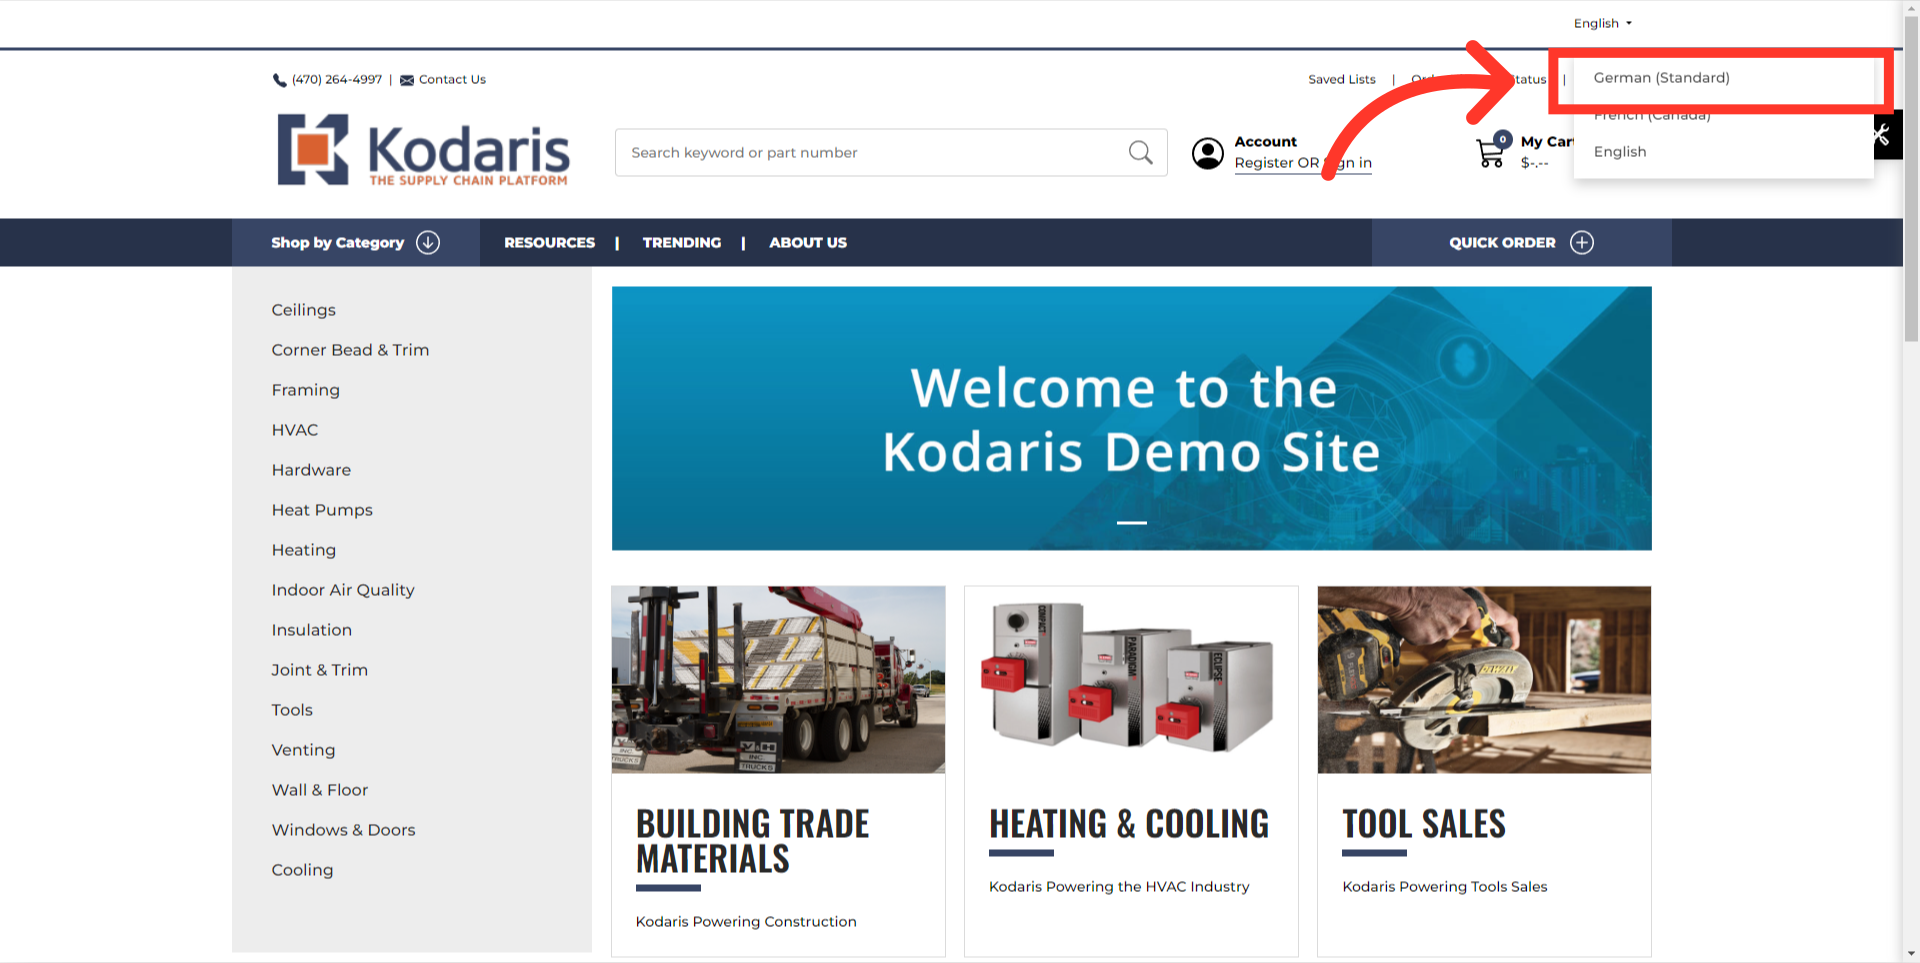Open the Wall & Floor category
Image resolution: width=1920 pixels, height=963 pixels.
(320, 790)
